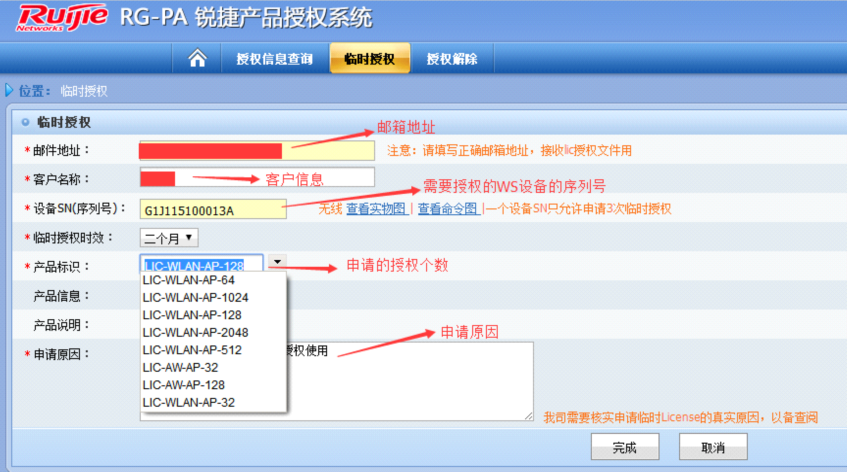This screenshot has width=848, height=472.
Task: Open the 授权信息查询 tab
Action: click(275, 59)
